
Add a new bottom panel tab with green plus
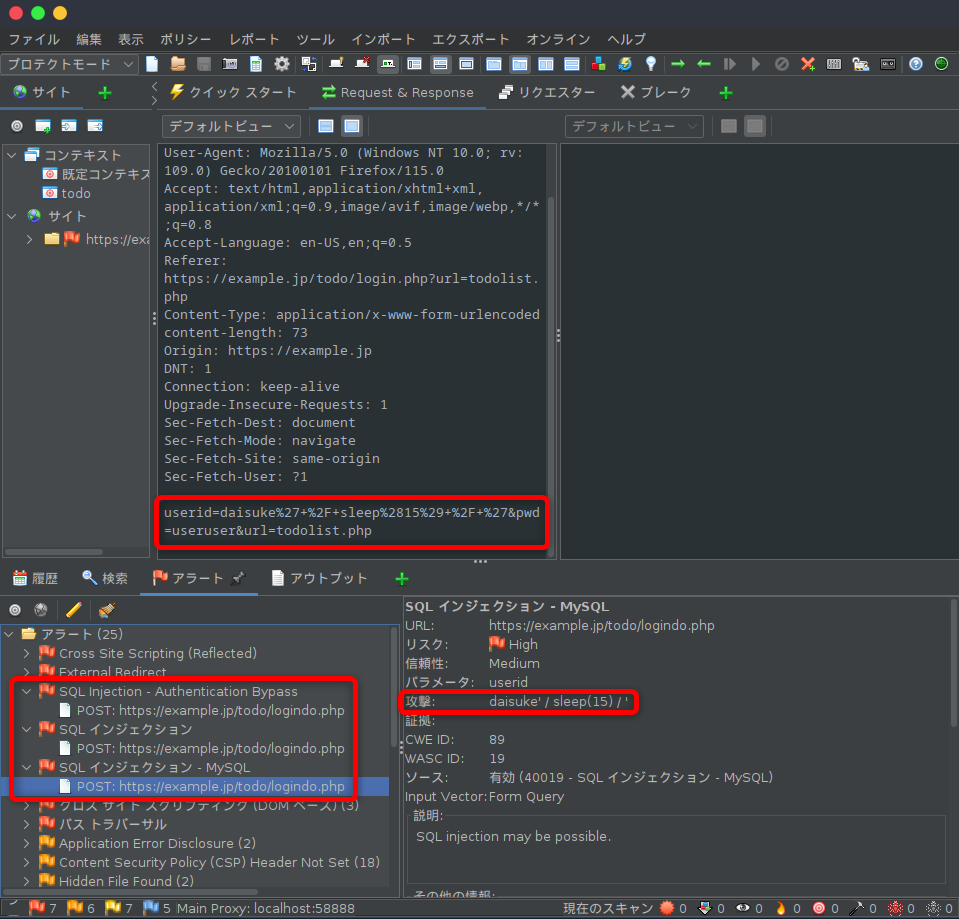point(402,578)
